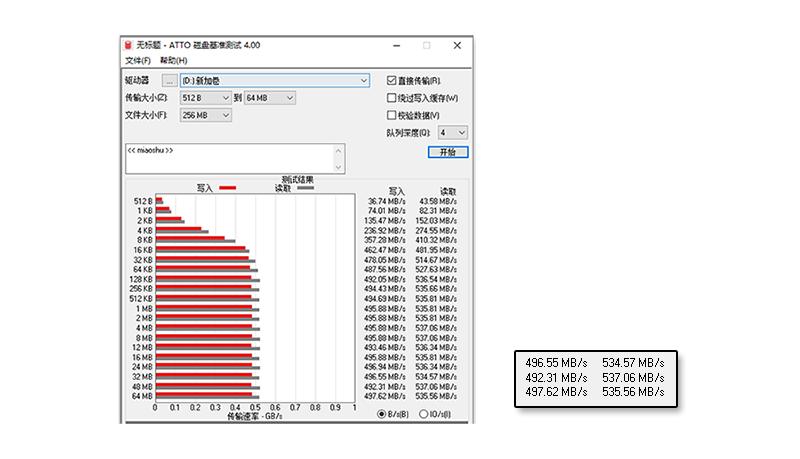Click the 48 MB row label in chart

click(142, 387)
